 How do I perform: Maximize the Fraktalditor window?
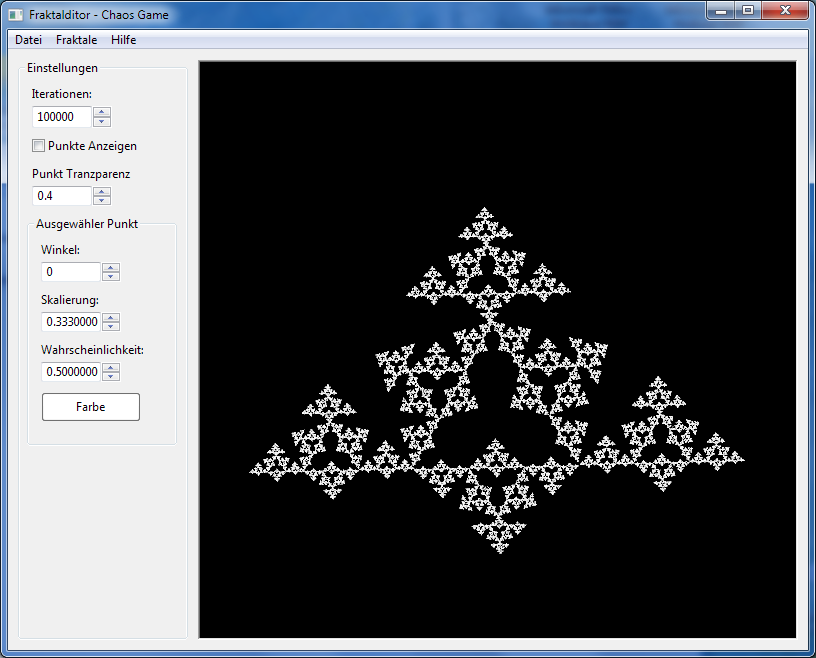click(x=748, y=10)
